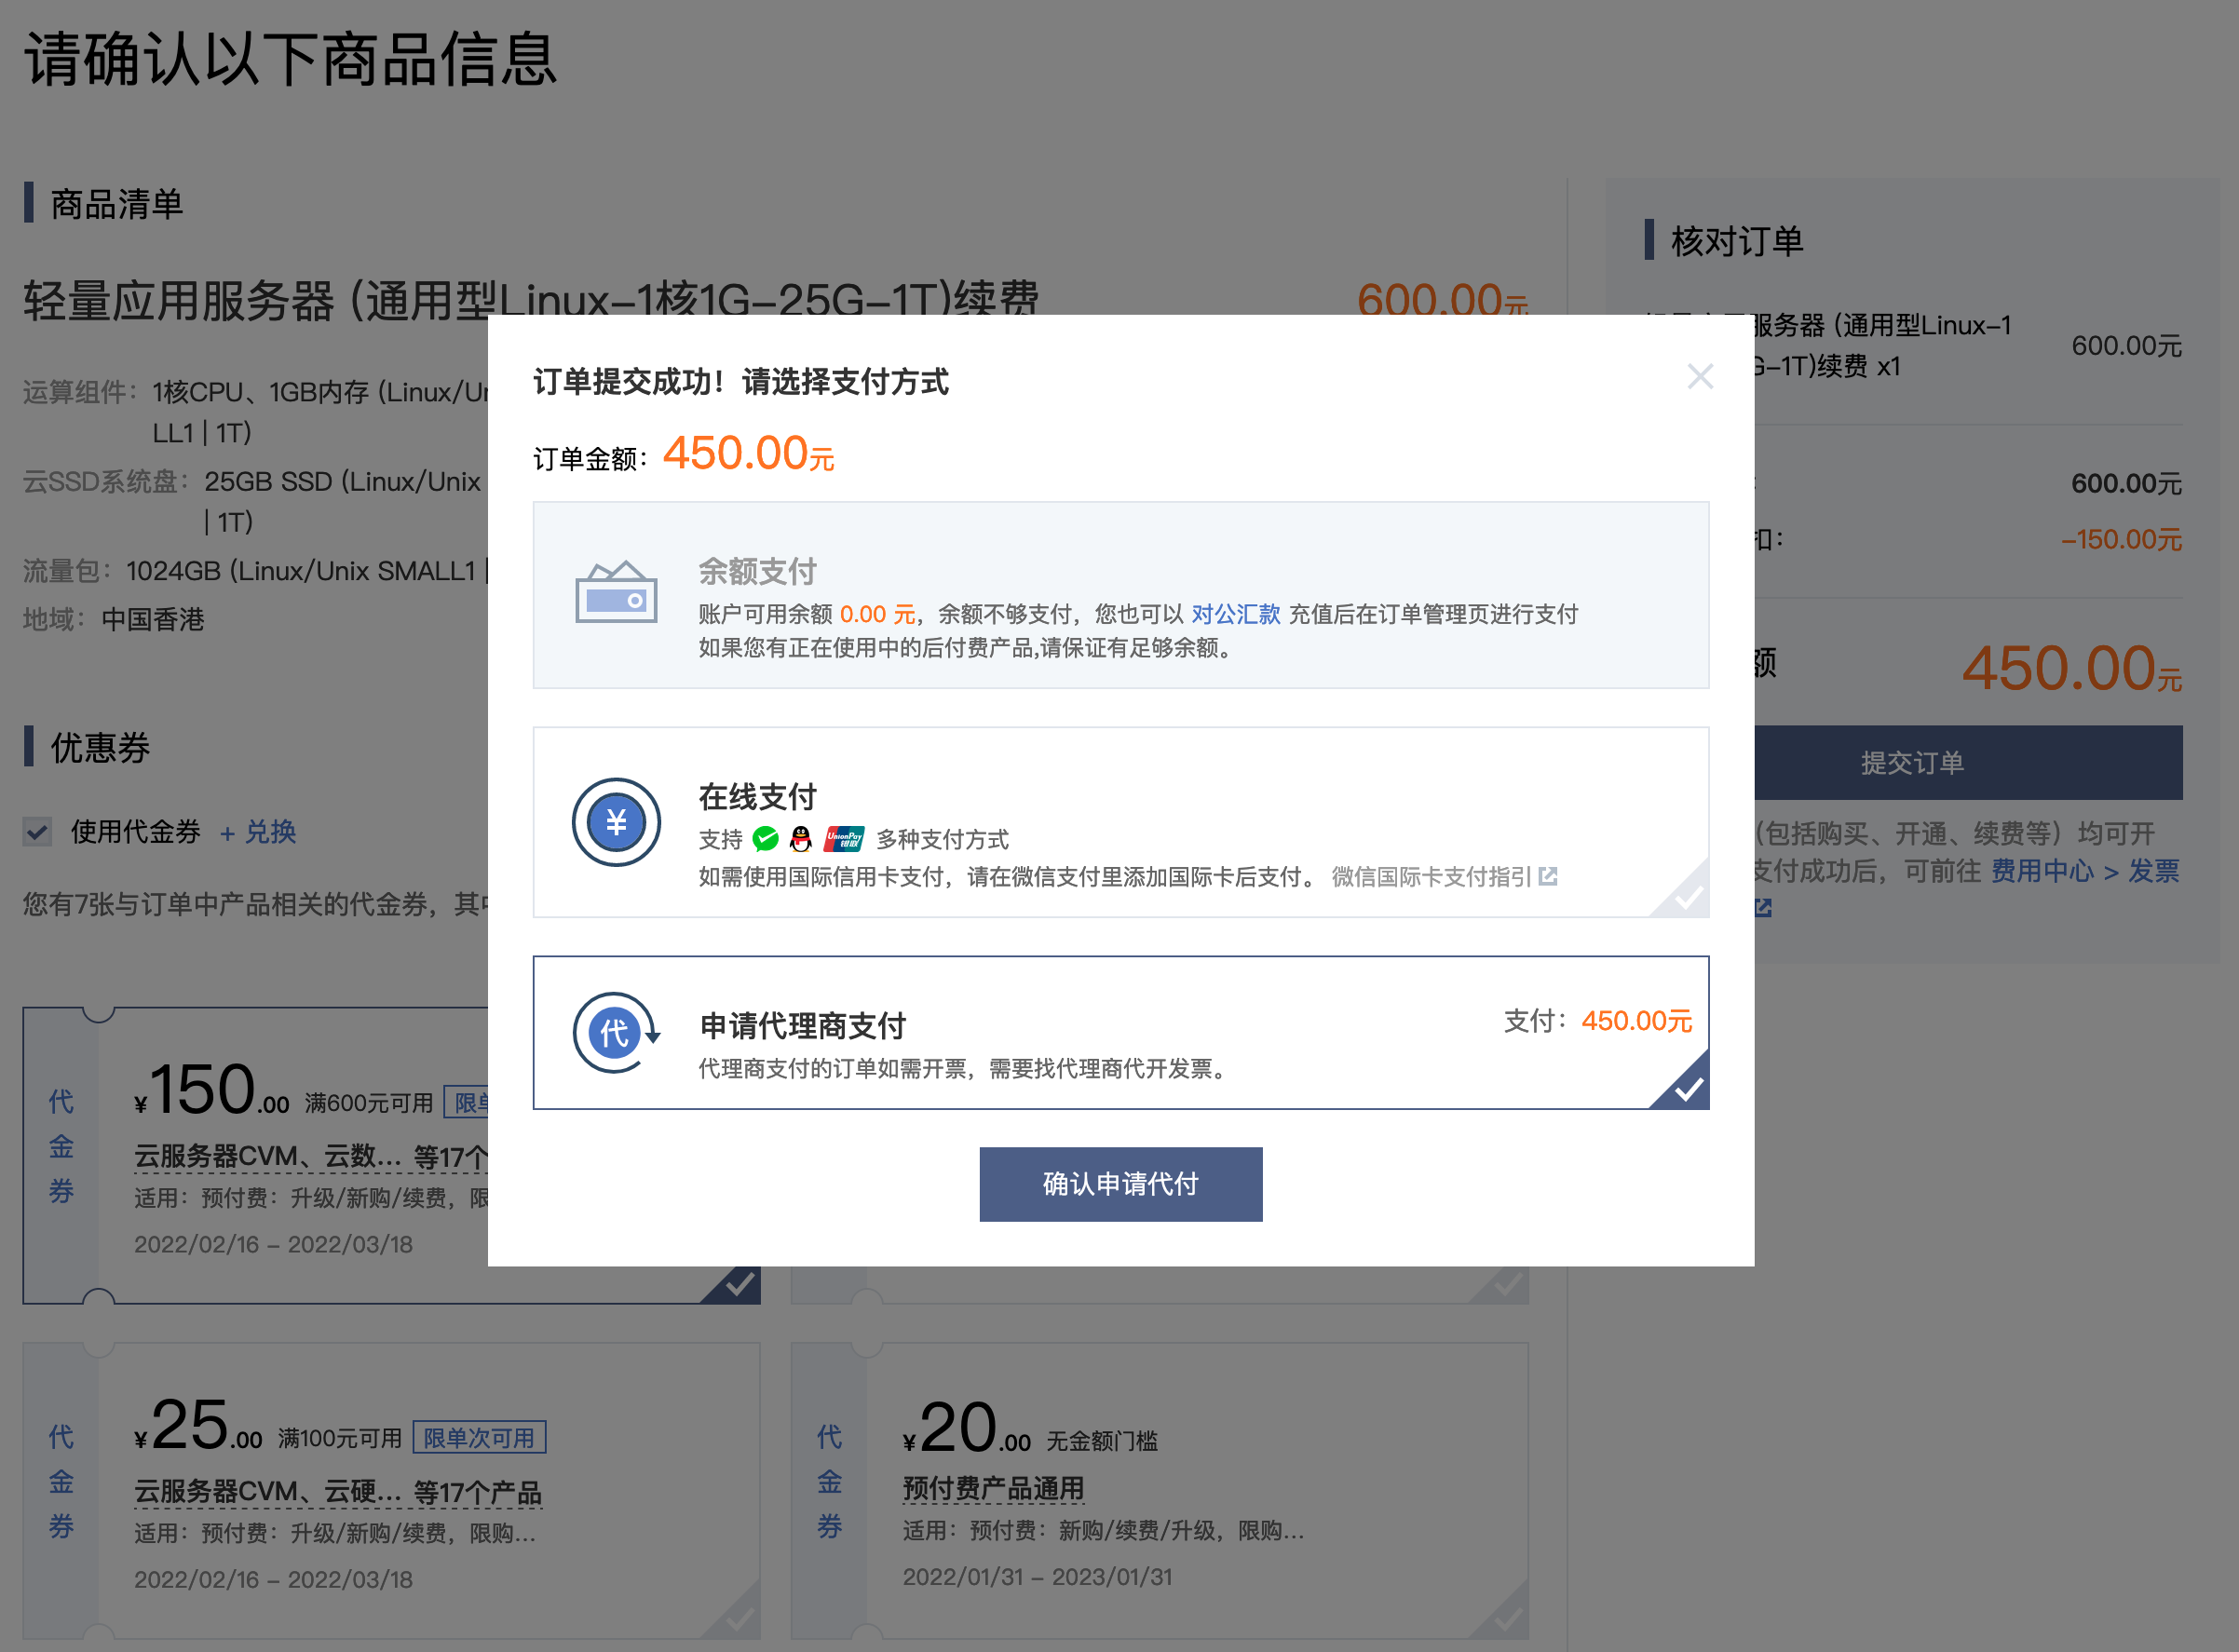Screen dimensions: 2239x1652
Task: Click the QQ wallet penguin icon
Action: pyautogui.click(x=801, y=838)
